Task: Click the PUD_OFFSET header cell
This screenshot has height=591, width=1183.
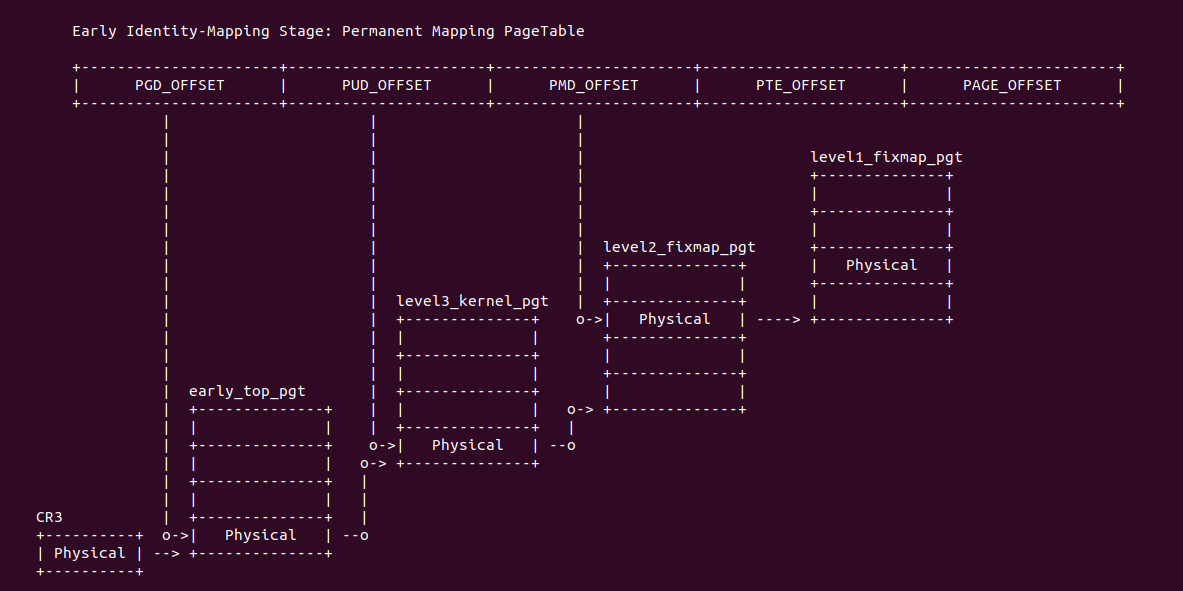Action: tap(386, 85)
